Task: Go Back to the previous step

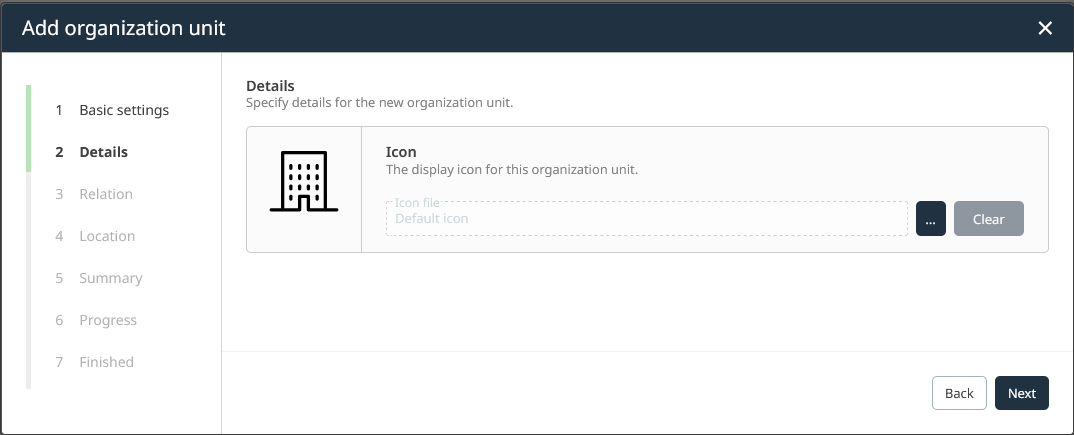Action: click(x=959, y=393)
